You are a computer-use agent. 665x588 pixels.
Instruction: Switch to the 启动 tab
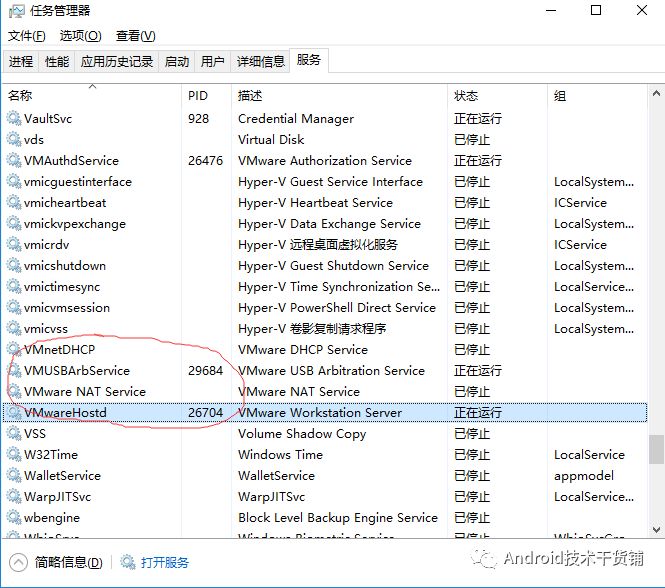[177, 62]
